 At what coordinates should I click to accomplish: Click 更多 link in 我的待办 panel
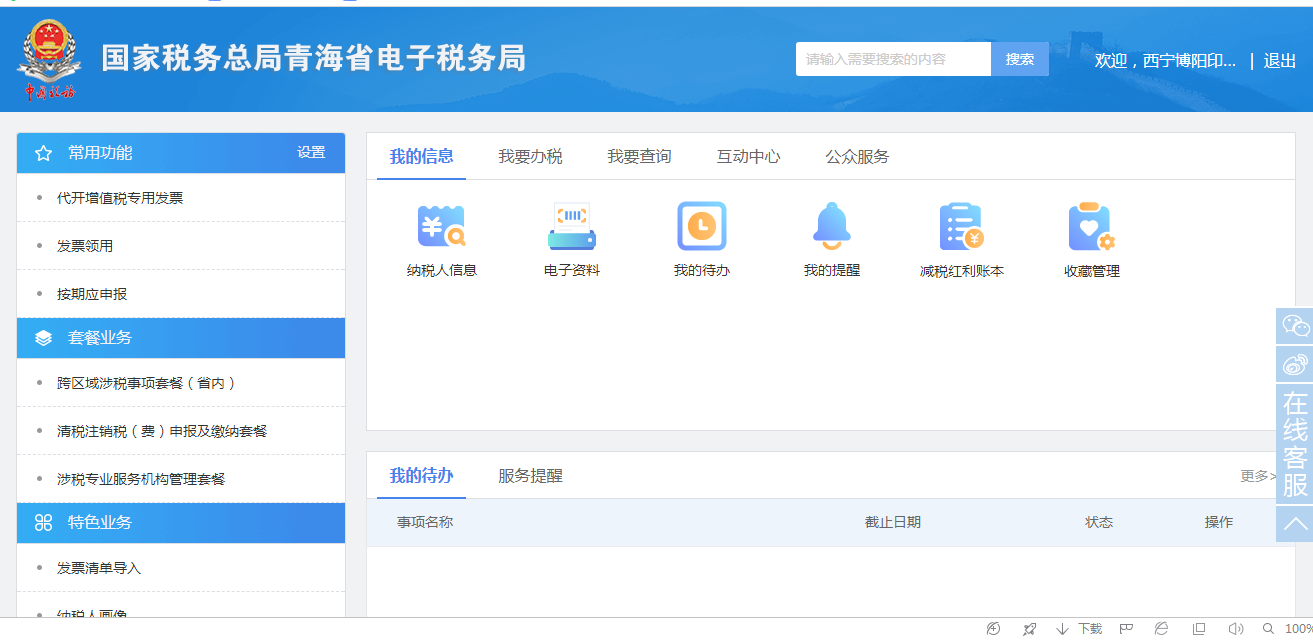(1257, 476)
